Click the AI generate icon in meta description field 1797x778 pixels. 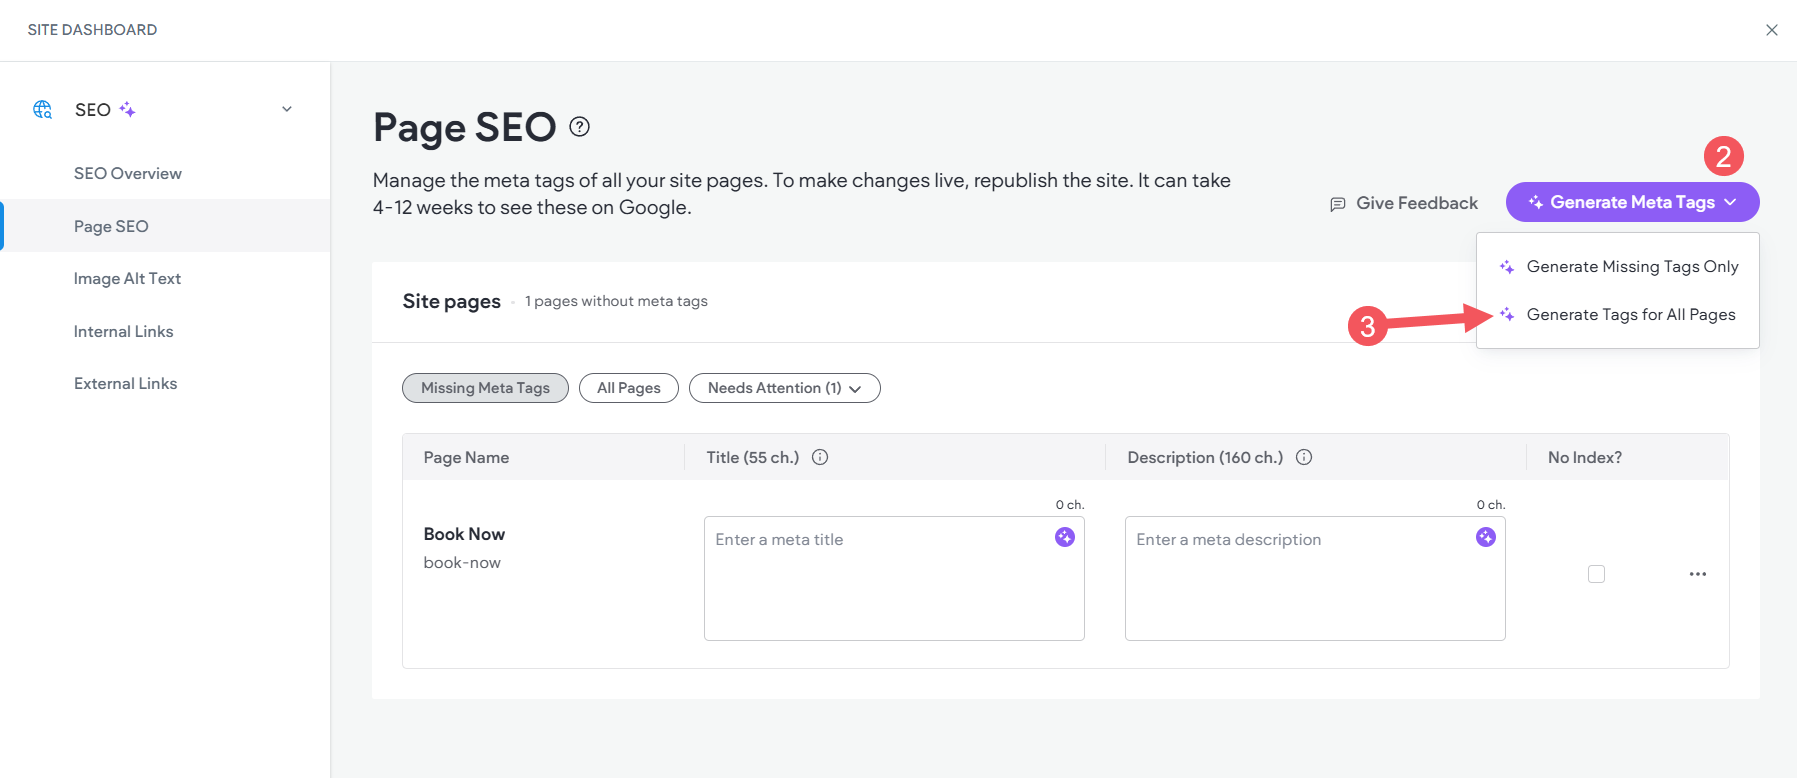[x=1486, y=538]
